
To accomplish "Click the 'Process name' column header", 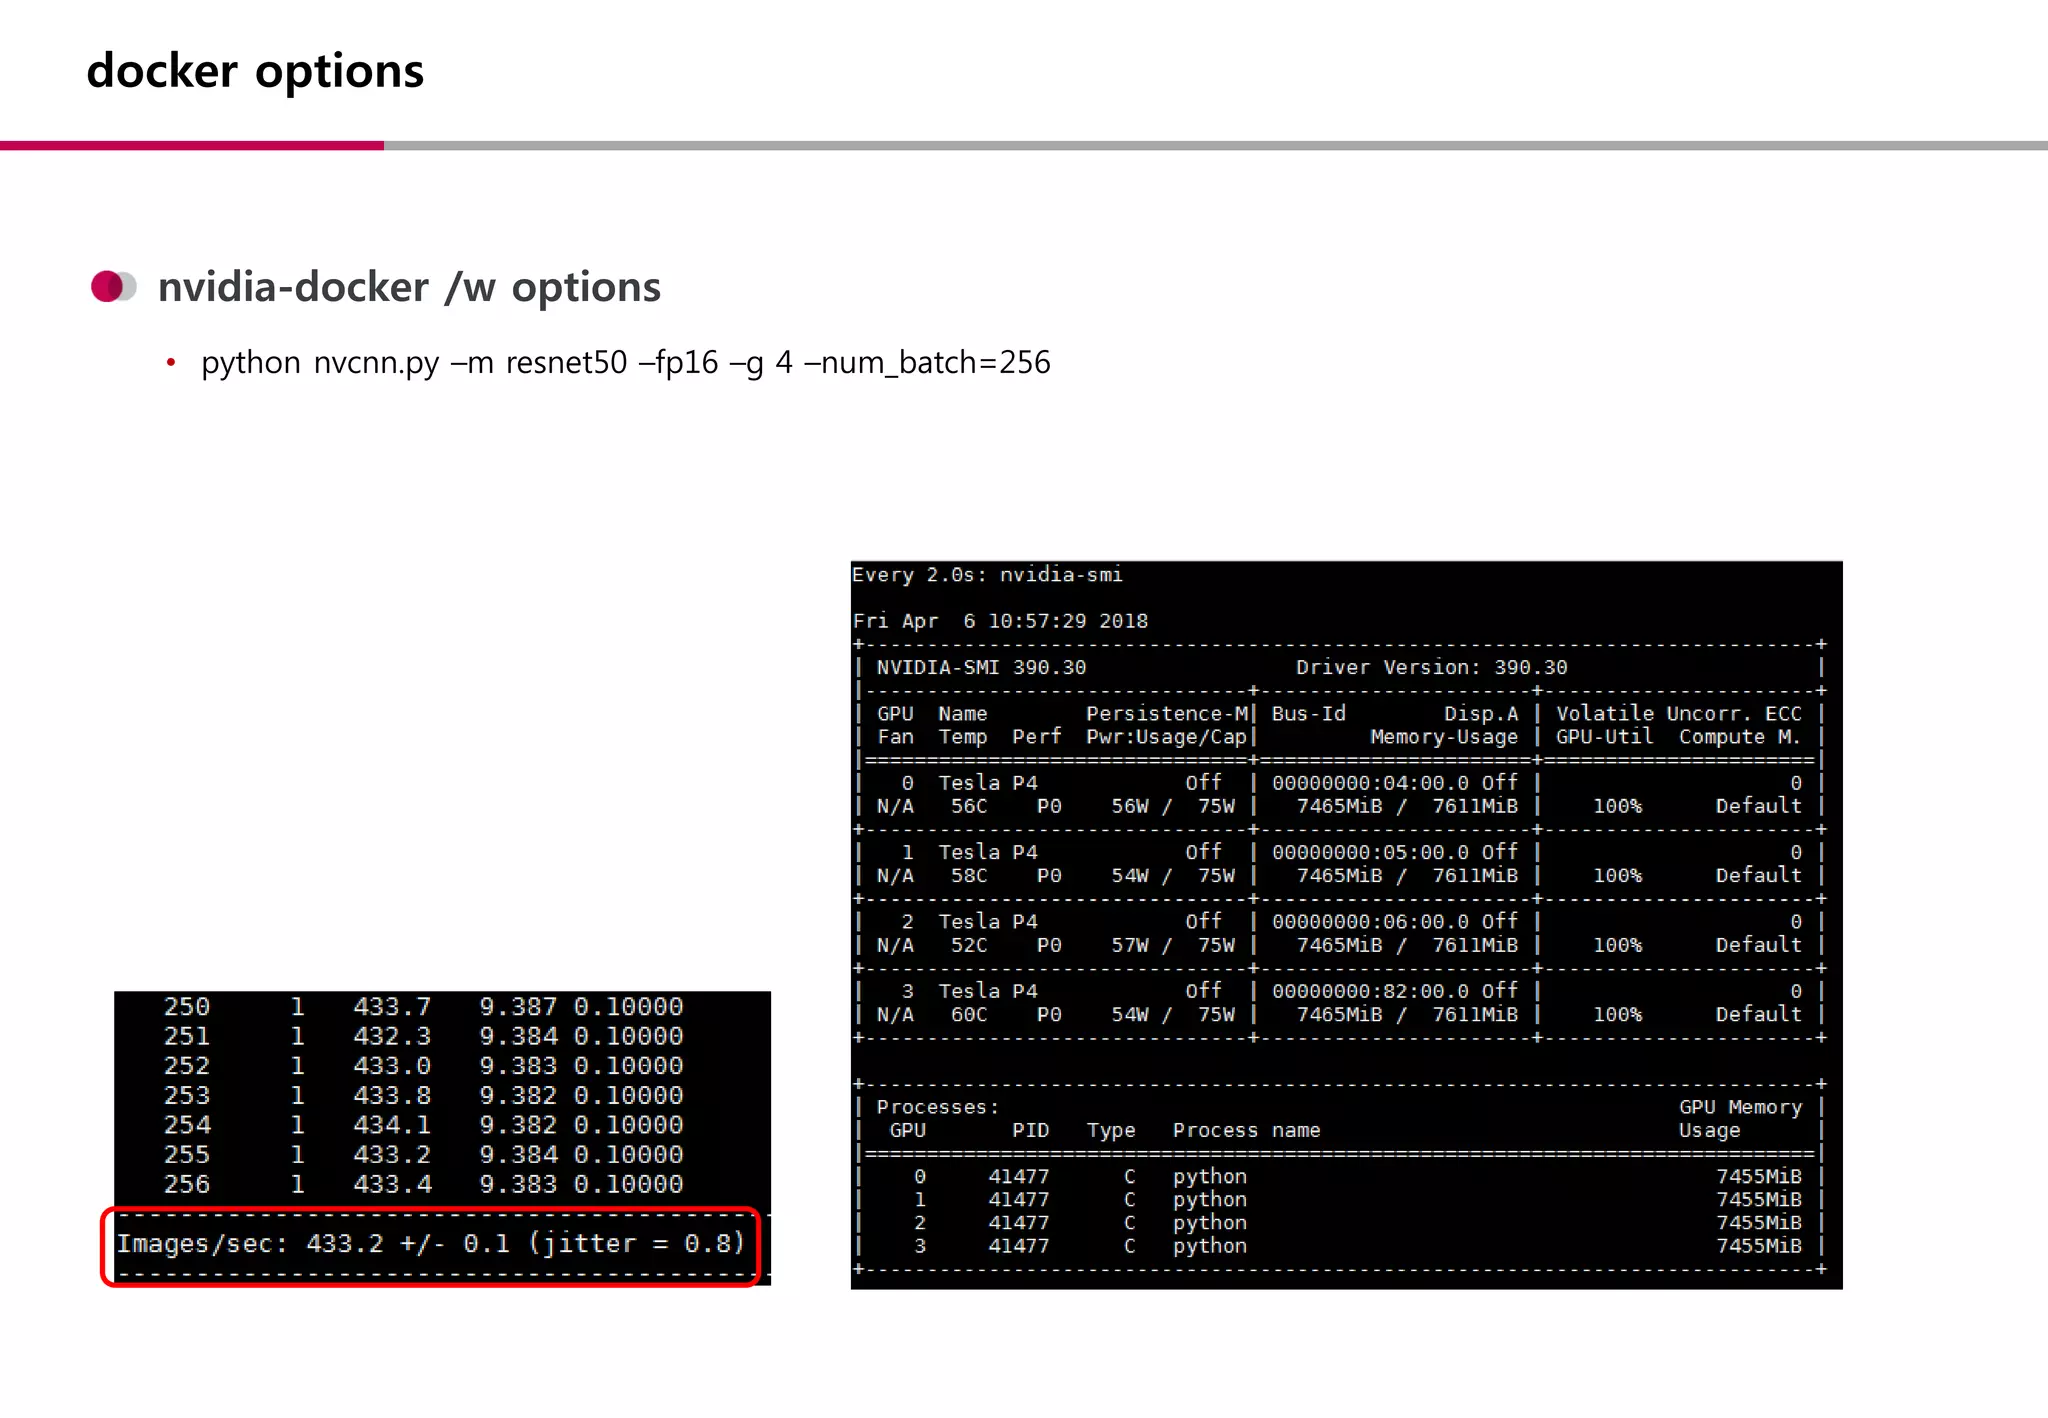I will (x=1247, y=1130).
